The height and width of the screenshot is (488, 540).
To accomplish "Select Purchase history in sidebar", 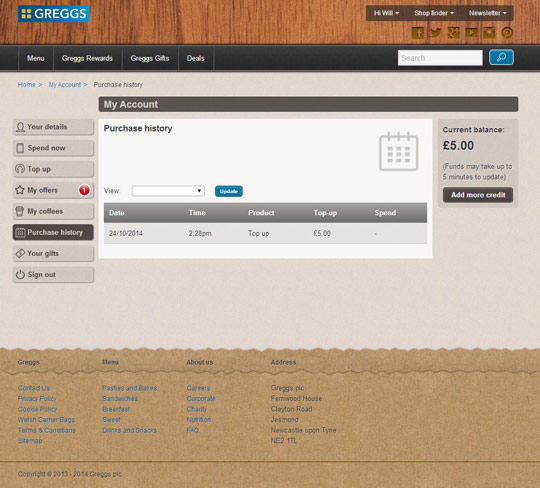I will [x=53, y=232].
